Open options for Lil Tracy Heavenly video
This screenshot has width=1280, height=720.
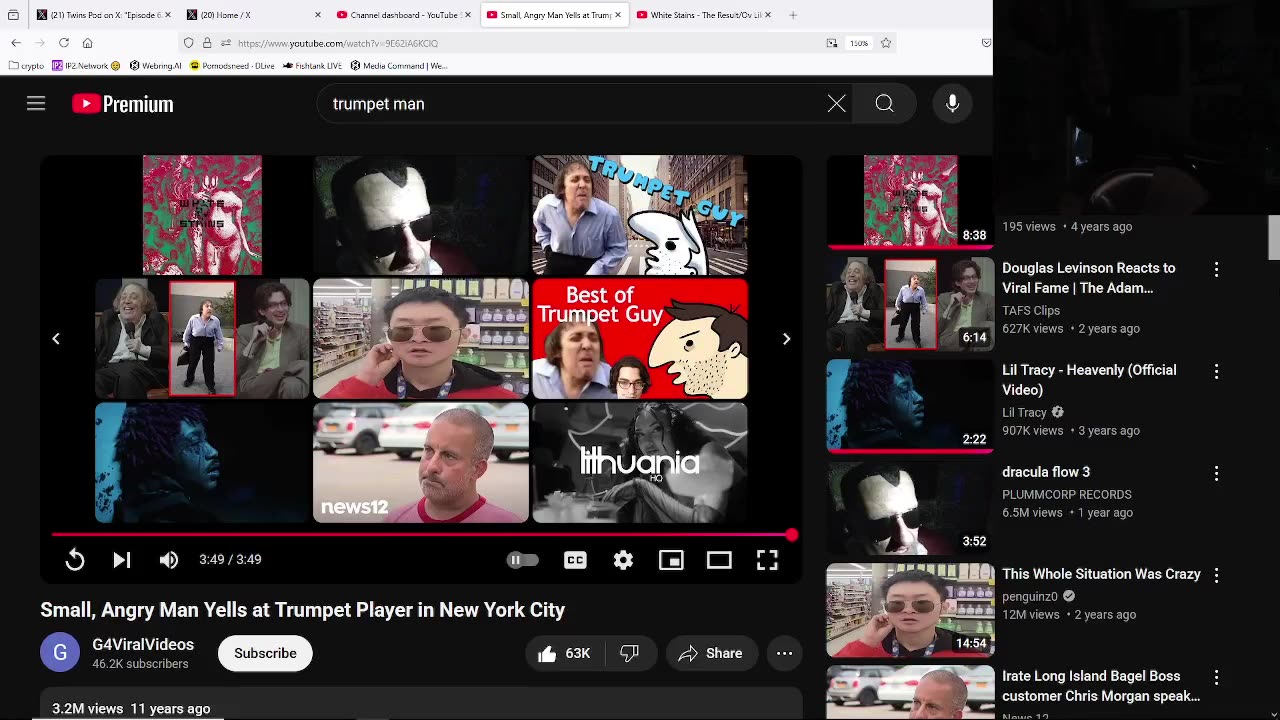point(1216,371)
